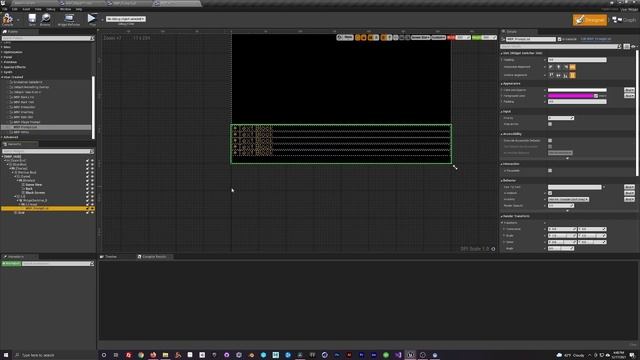Image resolution: width=640 pixels, height=360 pixels.
Task: Open the Edit widget blueprint link in Details
Action: click(596, 39)
